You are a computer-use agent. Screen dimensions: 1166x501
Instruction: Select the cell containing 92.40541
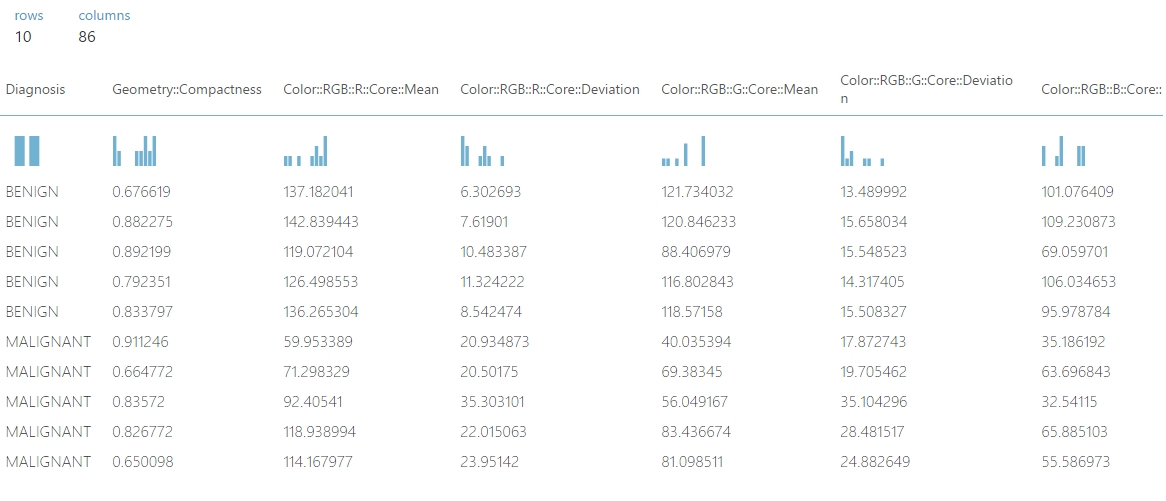(x=313, y=402)
